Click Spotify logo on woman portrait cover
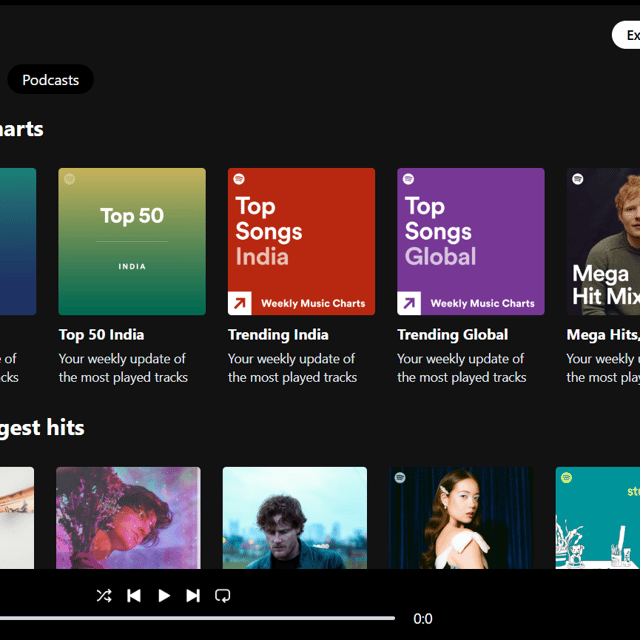 [400, 478]
